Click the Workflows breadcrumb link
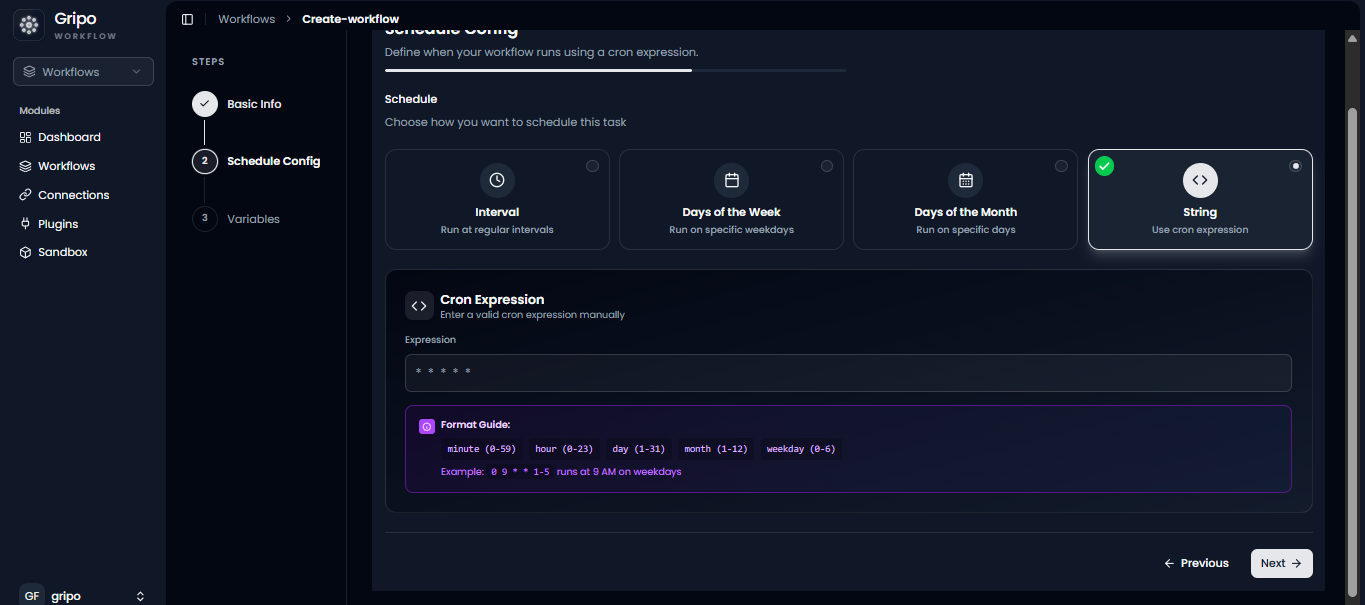This screenshot has height=605, width=1365. 246,19
